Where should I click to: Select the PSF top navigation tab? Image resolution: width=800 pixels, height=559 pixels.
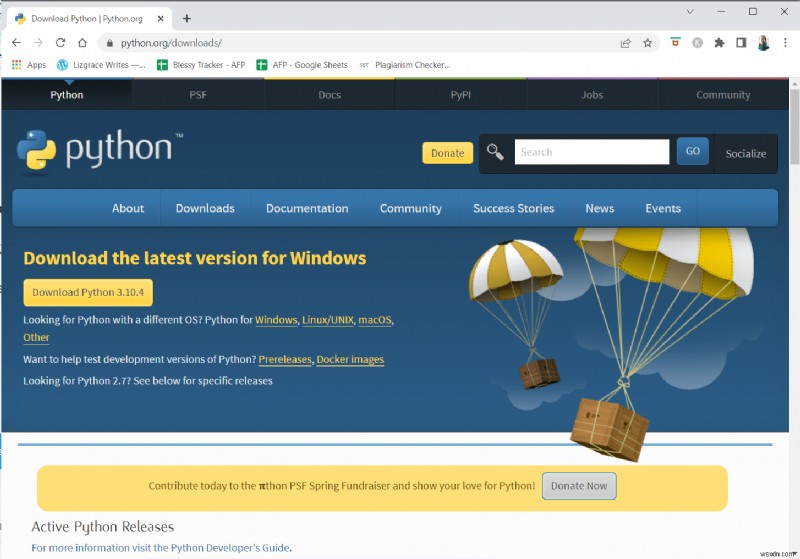tap(198, 95)
